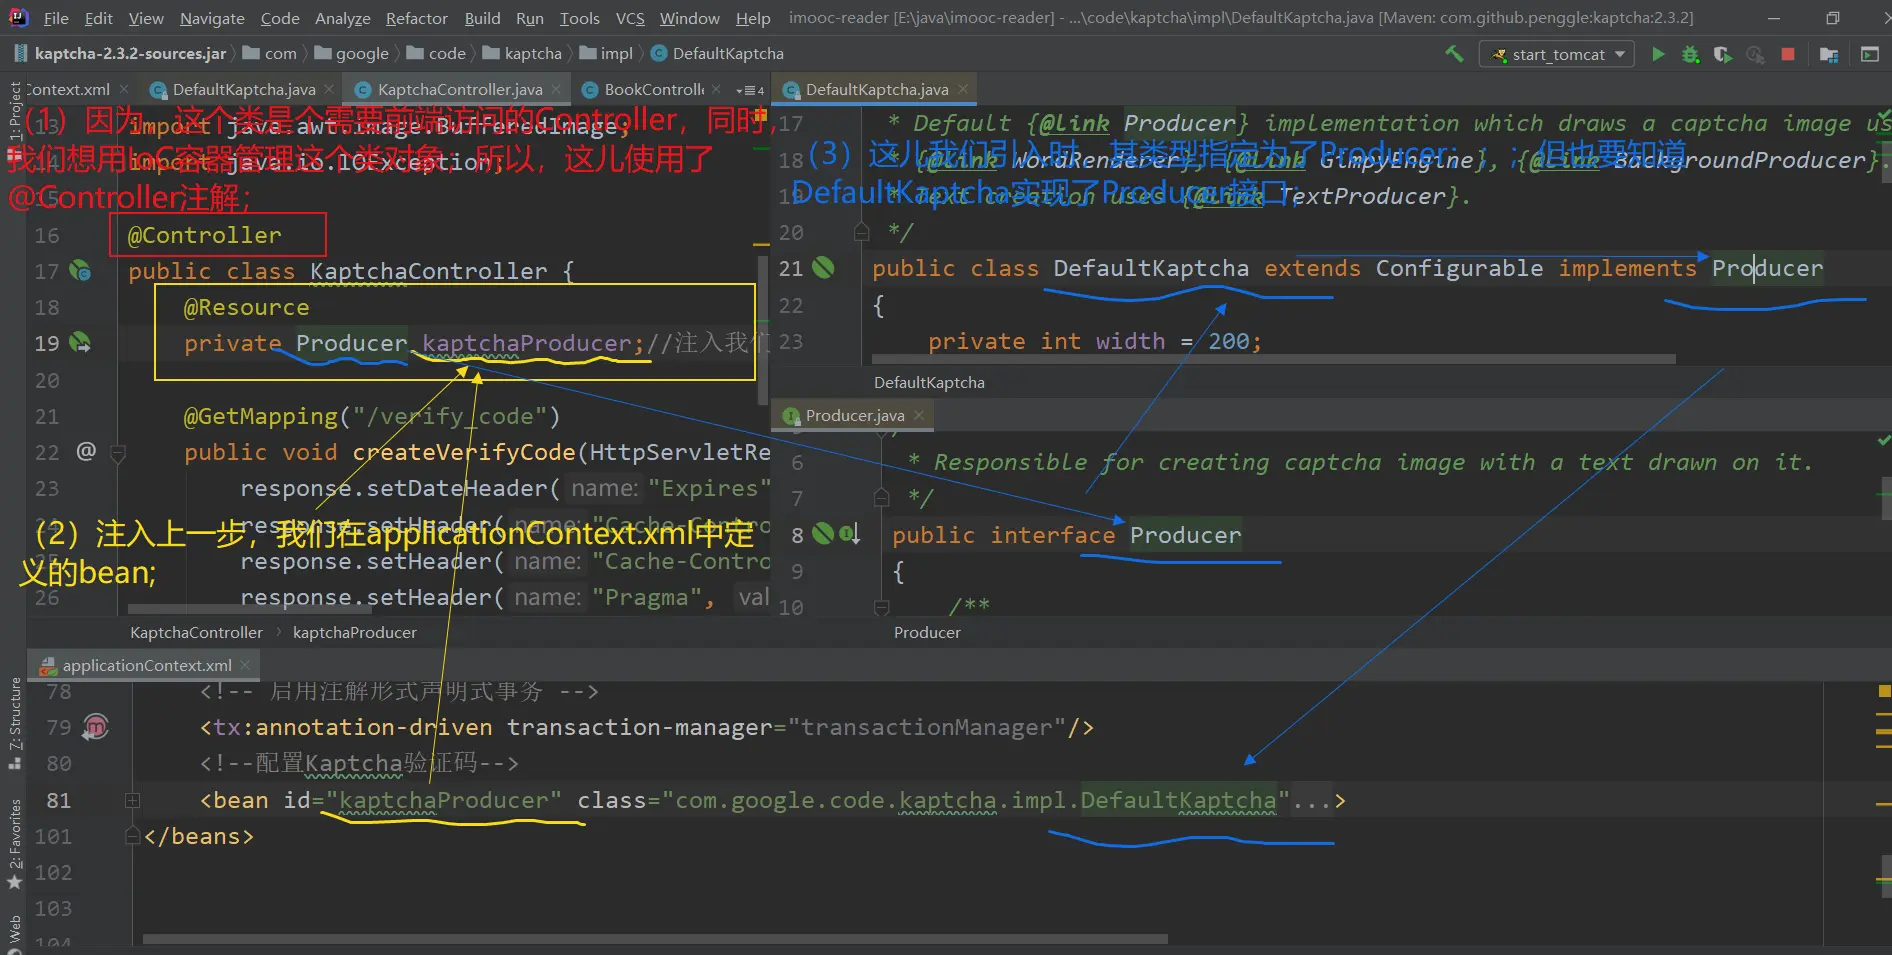Stop the running process
This screenshot has height=955, width=1892.
pyautogui.click(x=1788, y=55)
